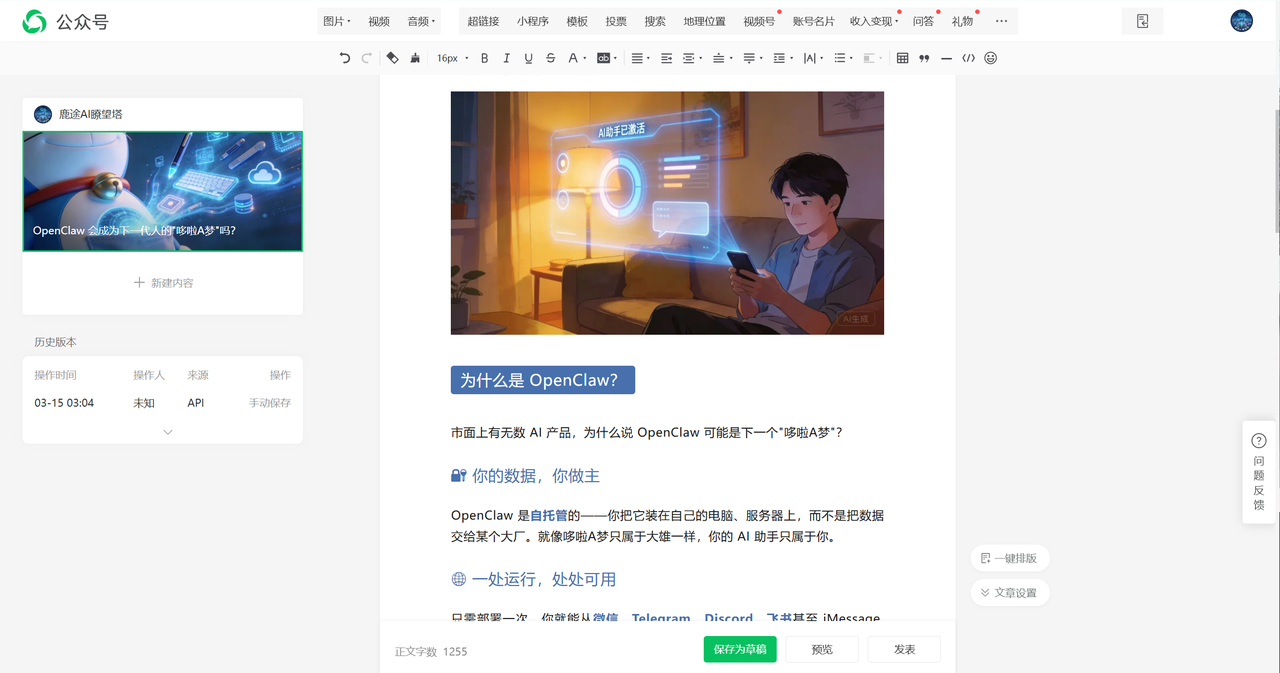1280x673 pixels.
Task: Click the 预览 button
Action: (822, 649)
